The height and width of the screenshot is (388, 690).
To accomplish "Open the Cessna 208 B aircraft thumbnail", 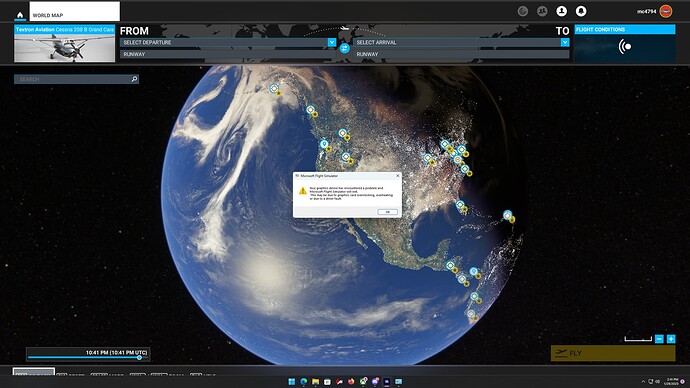I will 64,44.
